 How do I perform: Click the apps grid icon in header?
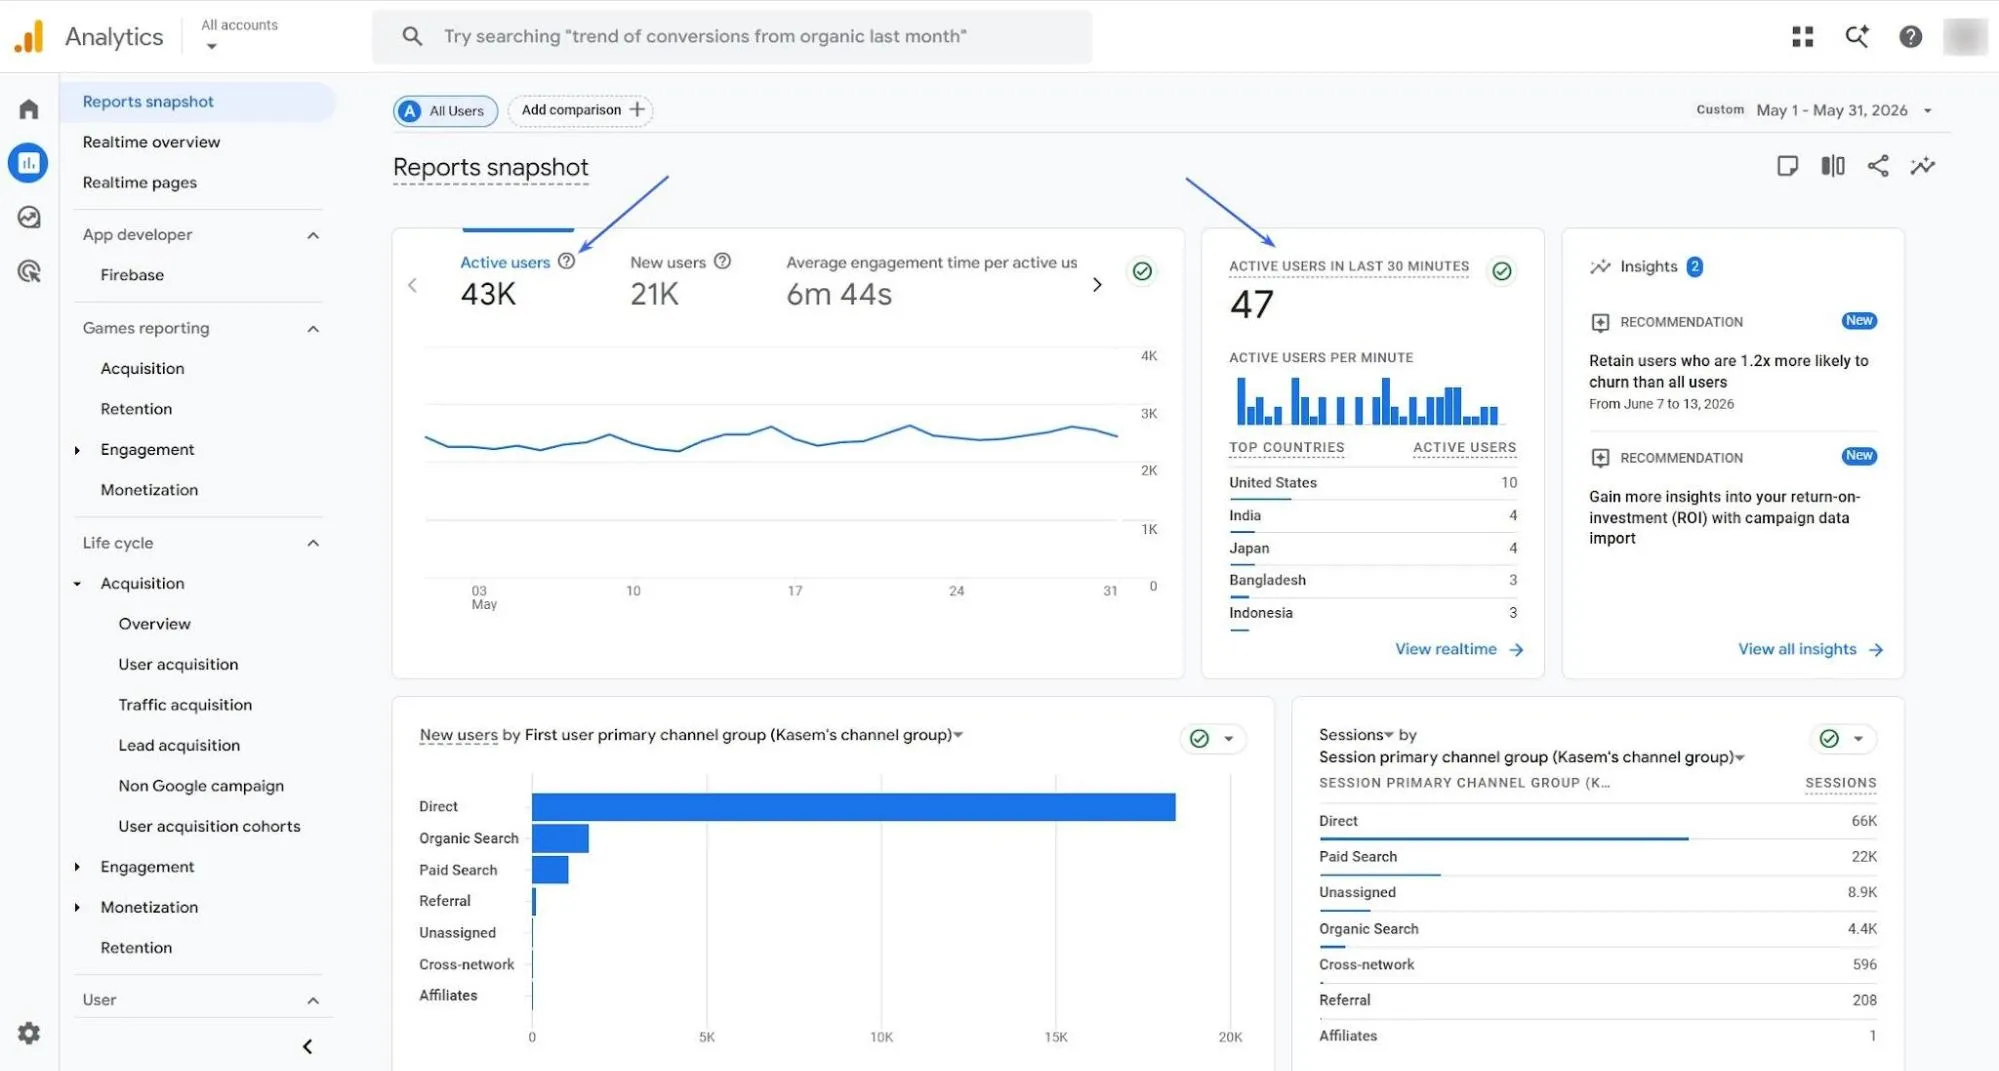[1803, 37]
